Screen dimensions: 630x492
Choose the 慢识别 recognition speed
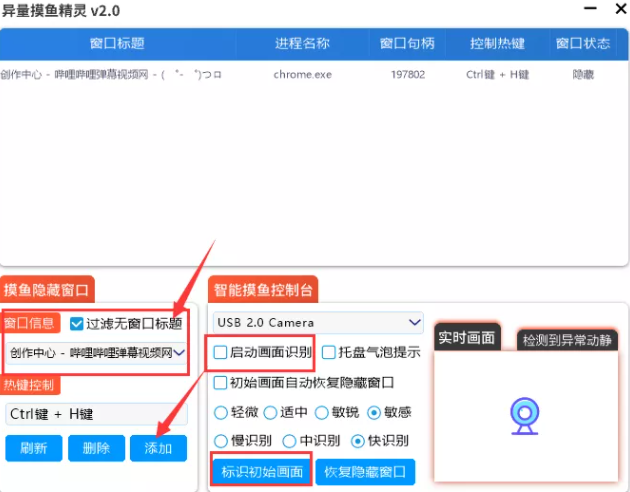click(x=221, y=441)
